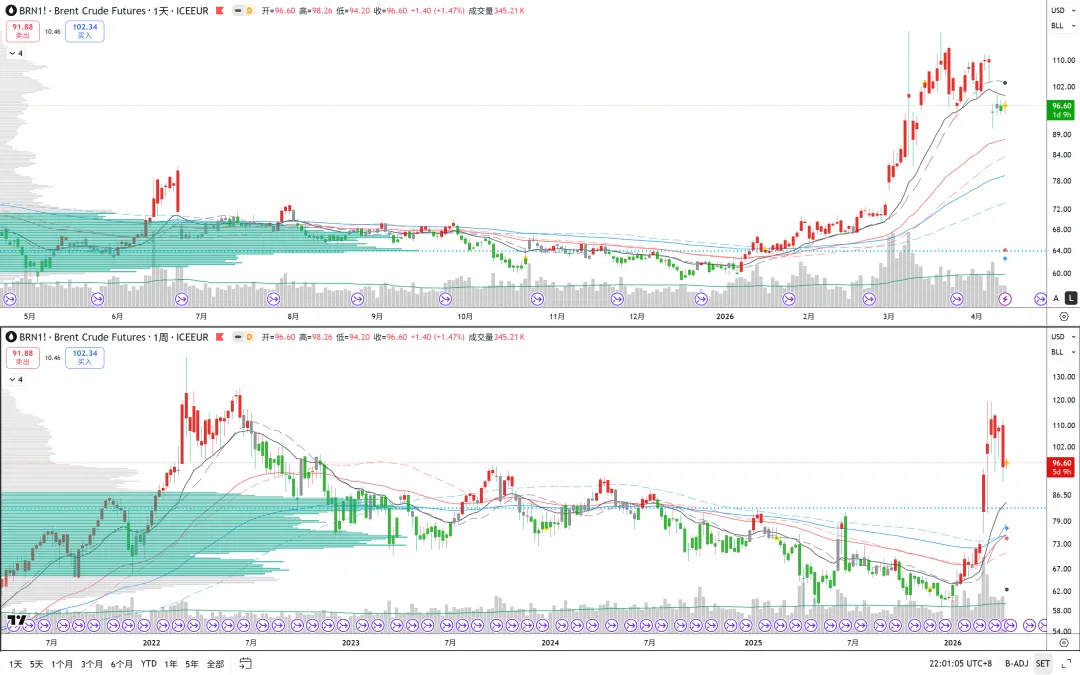Click the 91.88 卖出 button on weekly chart
The width and height of the screenshot is (1080, 675).
click(x=23, y=357)
